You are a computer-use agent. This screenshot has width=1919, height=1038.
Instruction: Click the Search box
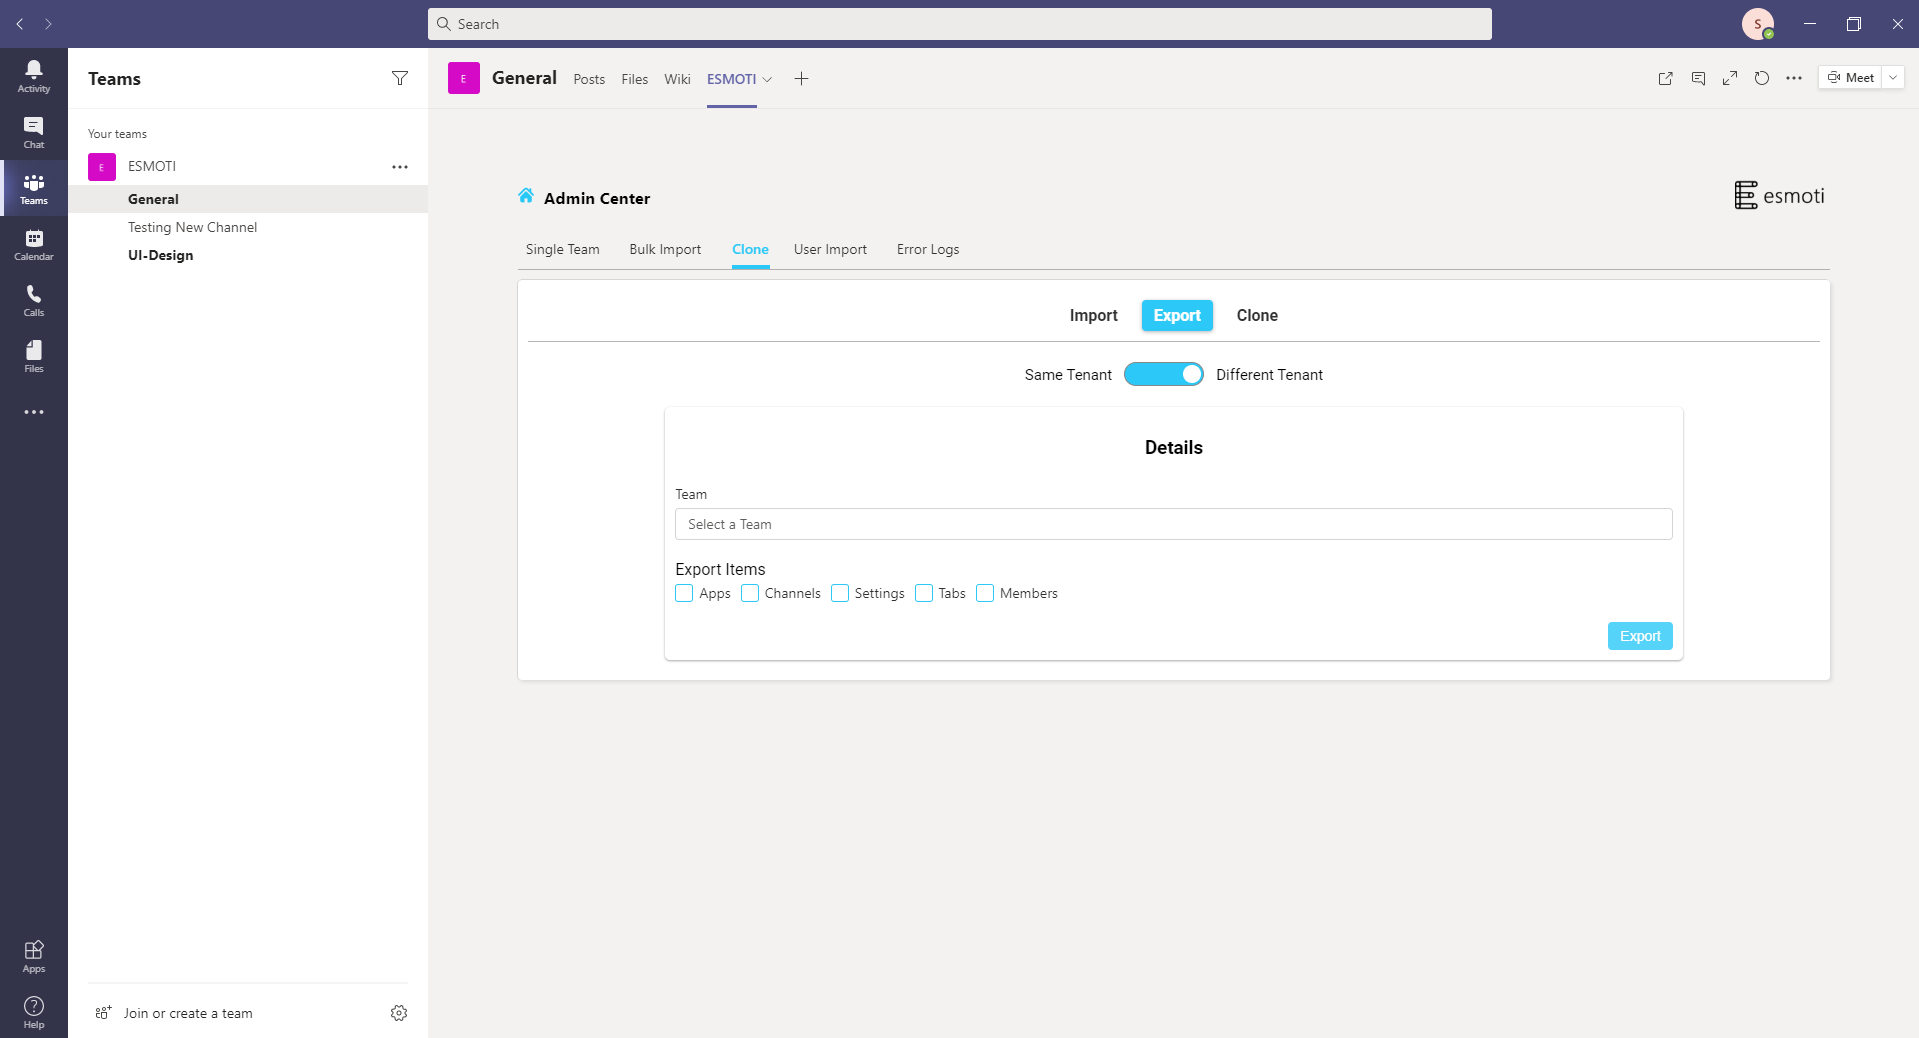pos(960,24)
